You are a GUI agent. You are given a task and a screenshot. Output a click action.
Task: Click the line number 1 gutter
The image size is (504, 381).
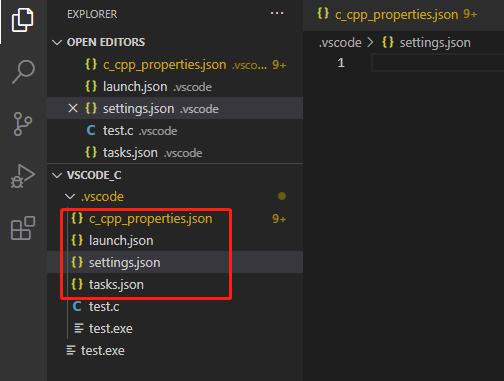coord(341,63)
